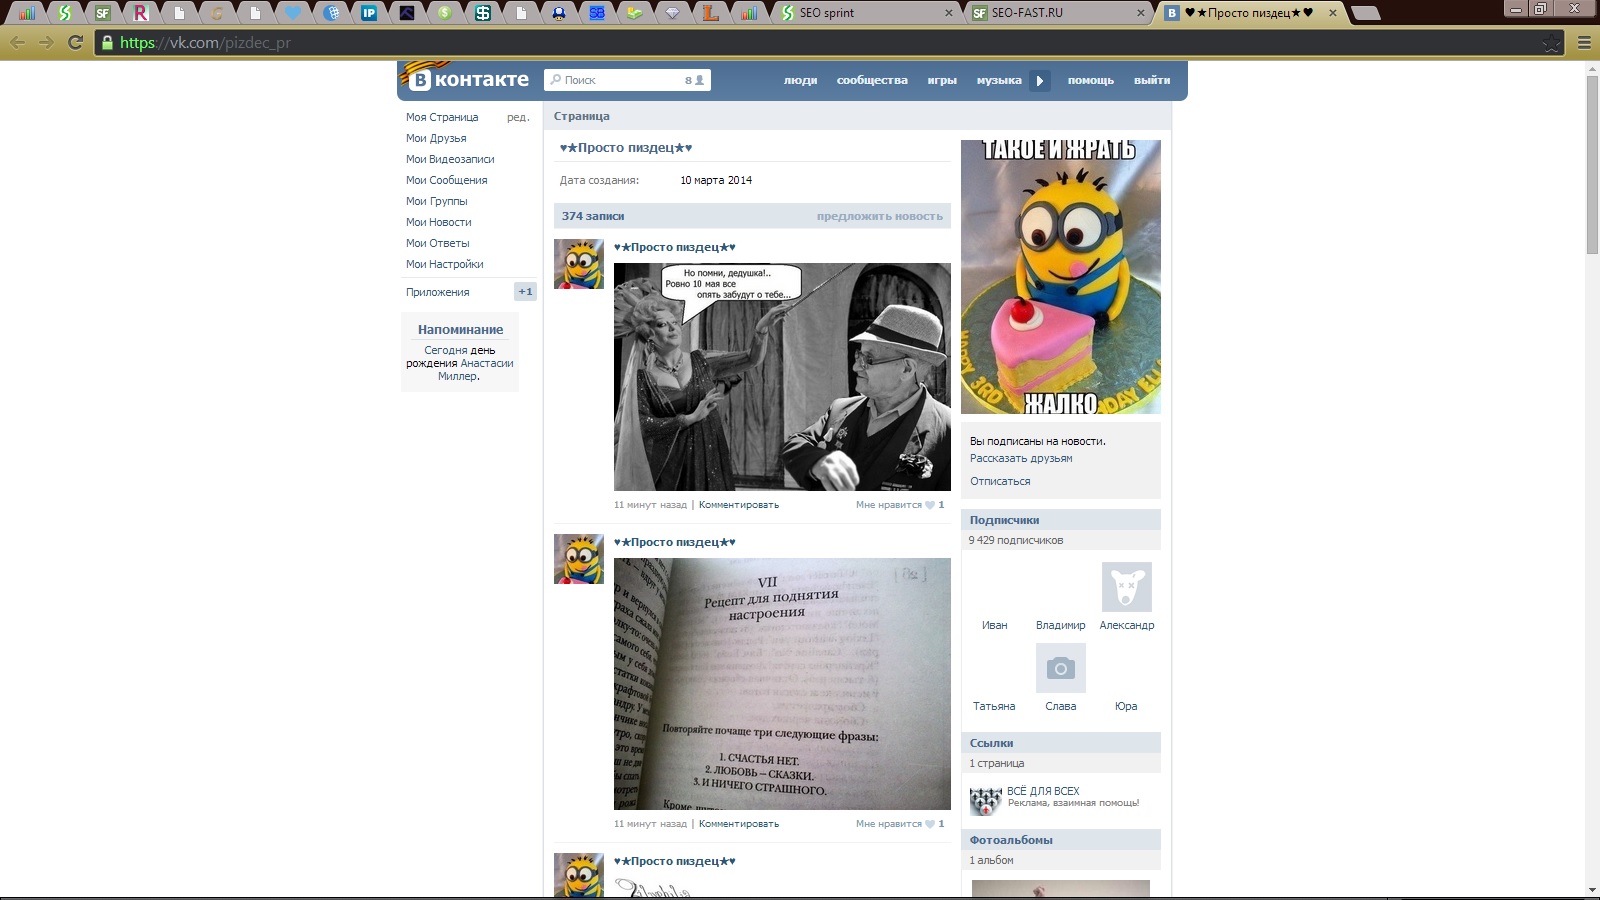
Task: Open the pinned golden G tab
Action: click(217, 13)
